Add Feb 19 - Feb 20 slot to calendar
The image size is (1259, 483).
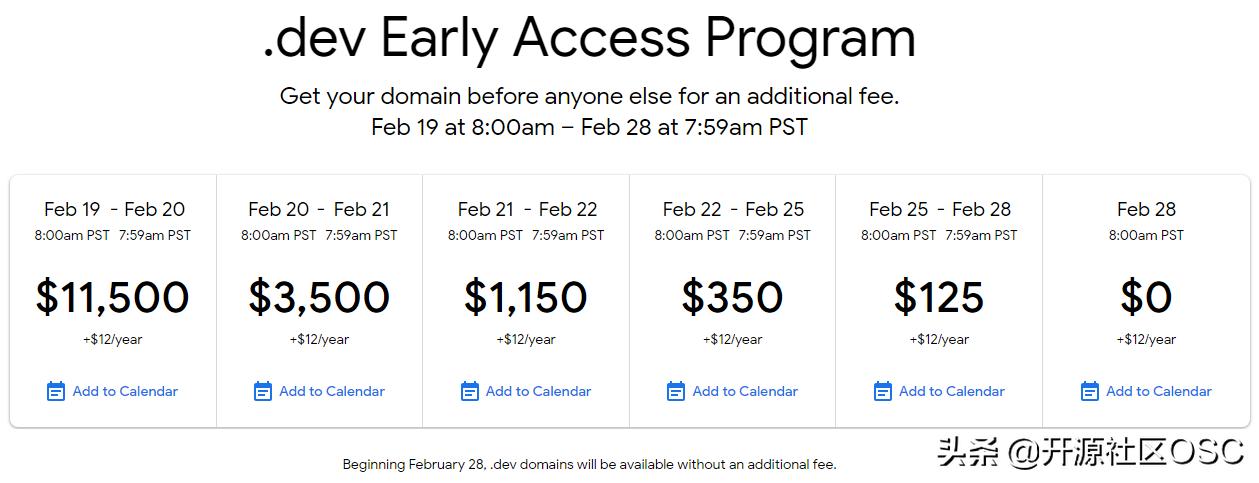tap(125, 391)
